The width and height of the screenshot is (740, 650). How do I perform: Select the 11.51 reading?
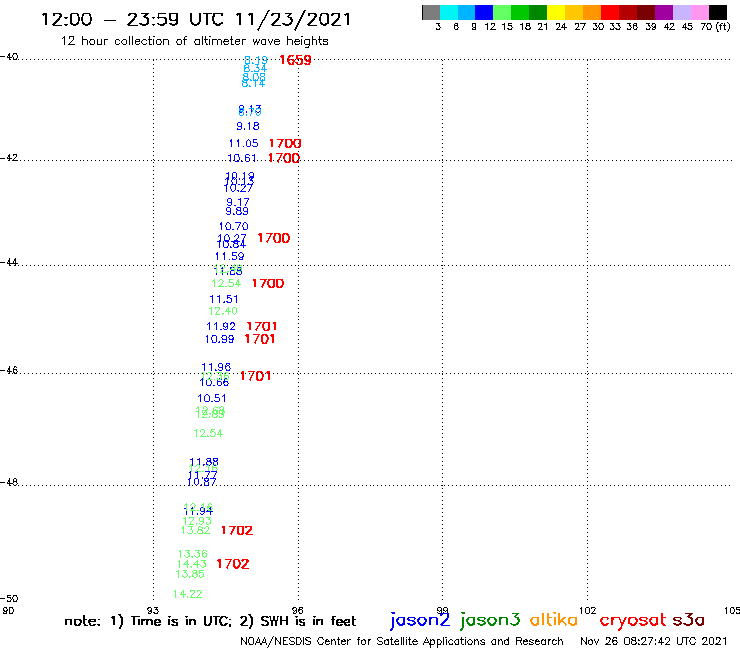224,299
